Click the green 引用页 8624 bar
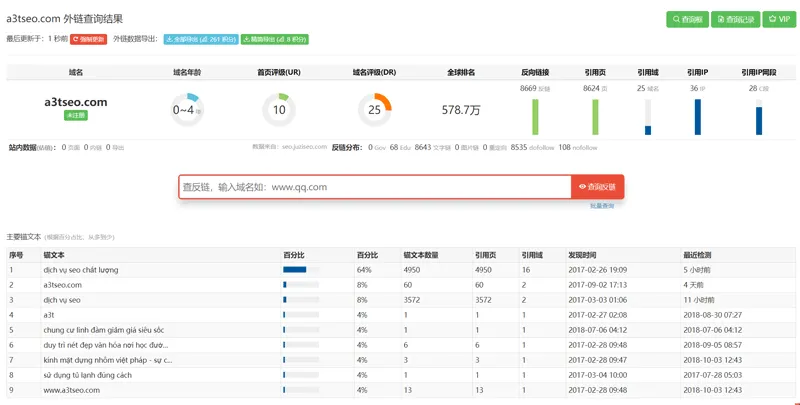 (x=595, y=117)
